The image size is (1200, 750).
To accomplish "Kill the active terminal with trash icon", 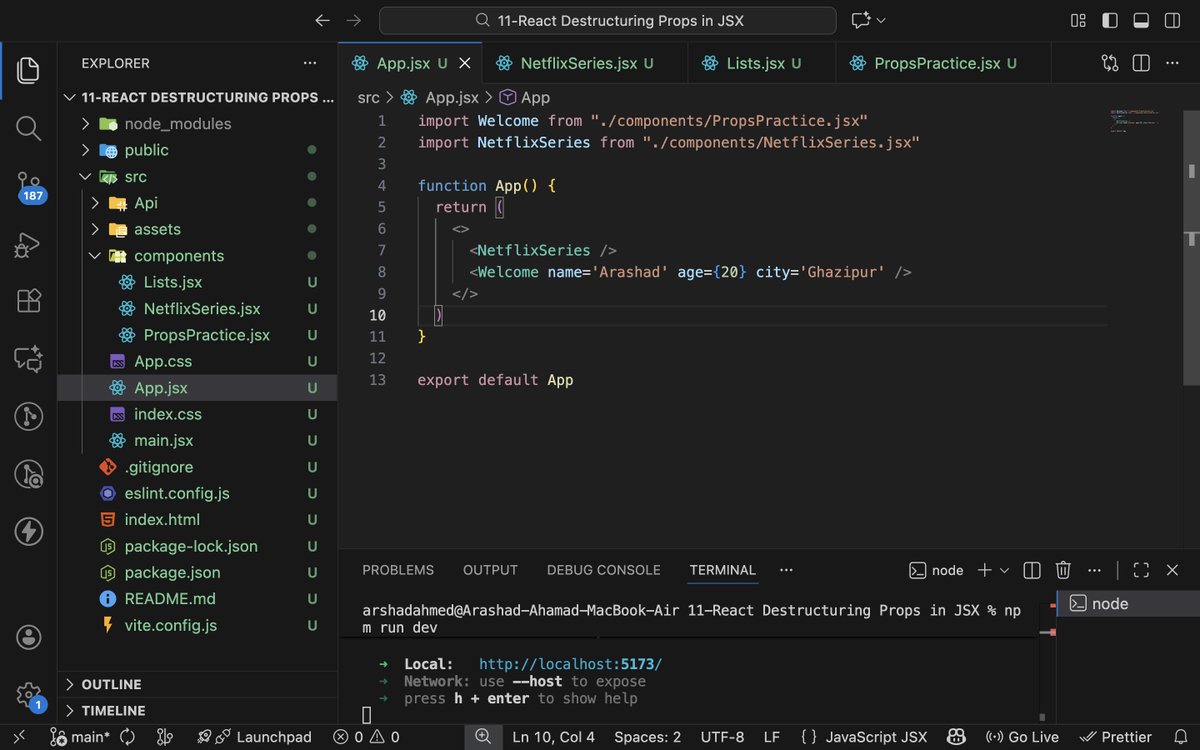I will click(x=1063, y=570).
